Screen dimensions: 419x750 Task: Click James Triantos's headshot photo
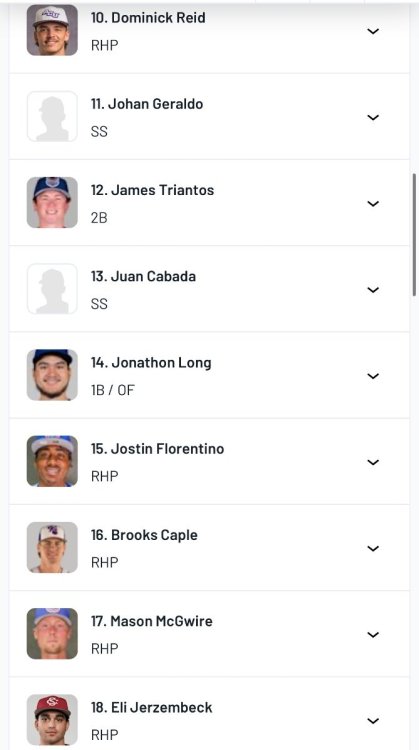click(x=52, y=202)
